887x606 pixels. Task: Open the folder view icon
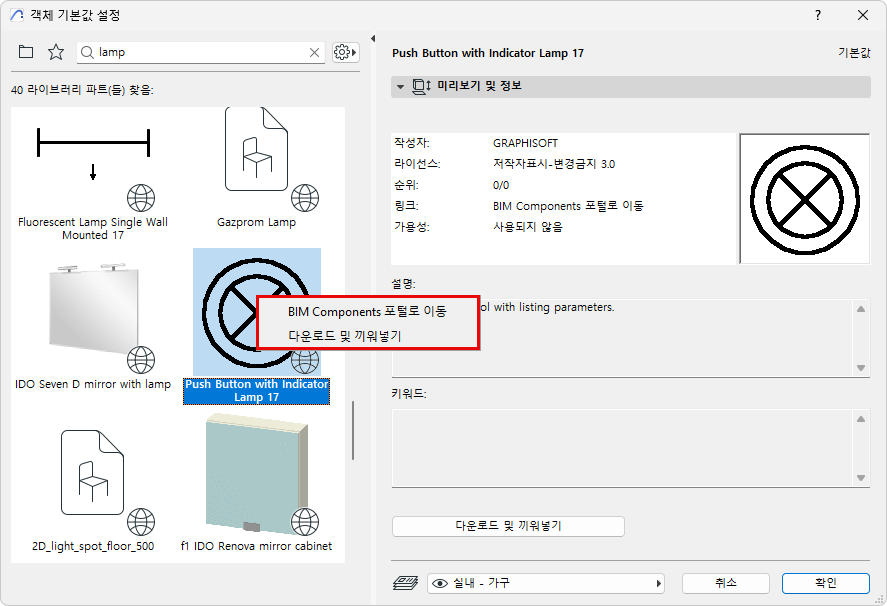point(26,52)
